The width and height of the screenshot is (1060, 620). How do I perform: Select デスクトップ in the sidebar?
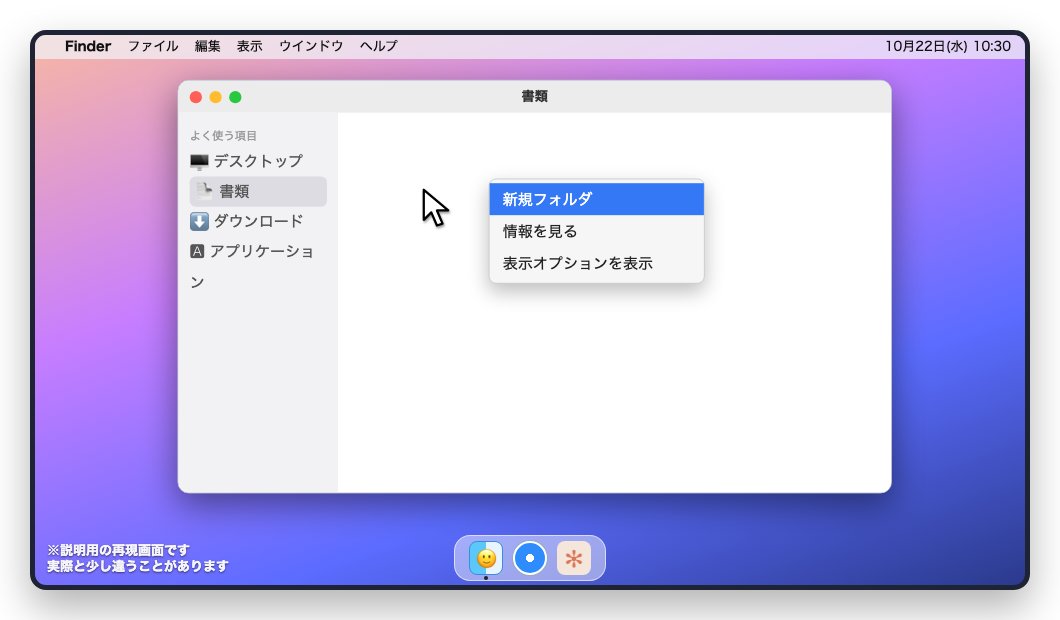click(x=258, y=161)
